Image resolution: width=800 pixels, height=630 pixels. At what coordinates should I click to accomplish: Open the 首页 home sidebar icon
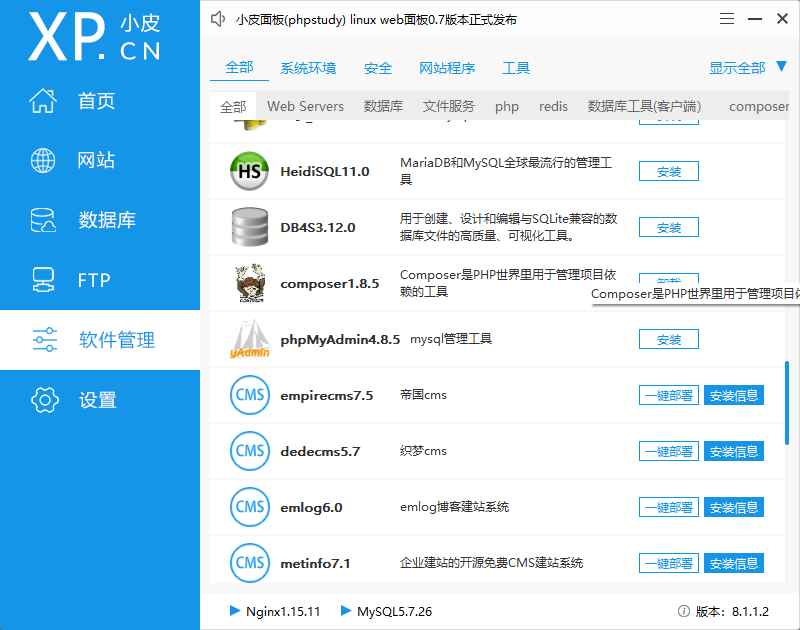[45, 100]
